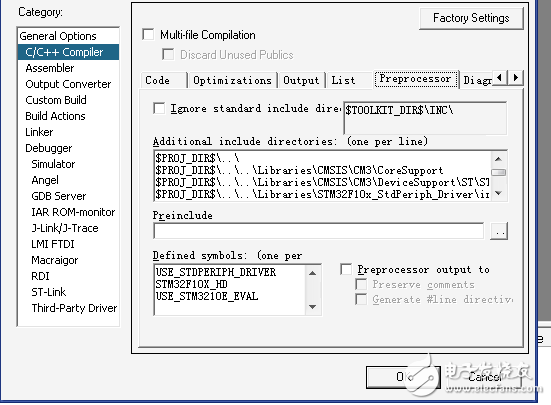Click inside the Preinclude input field

(318, 231)
